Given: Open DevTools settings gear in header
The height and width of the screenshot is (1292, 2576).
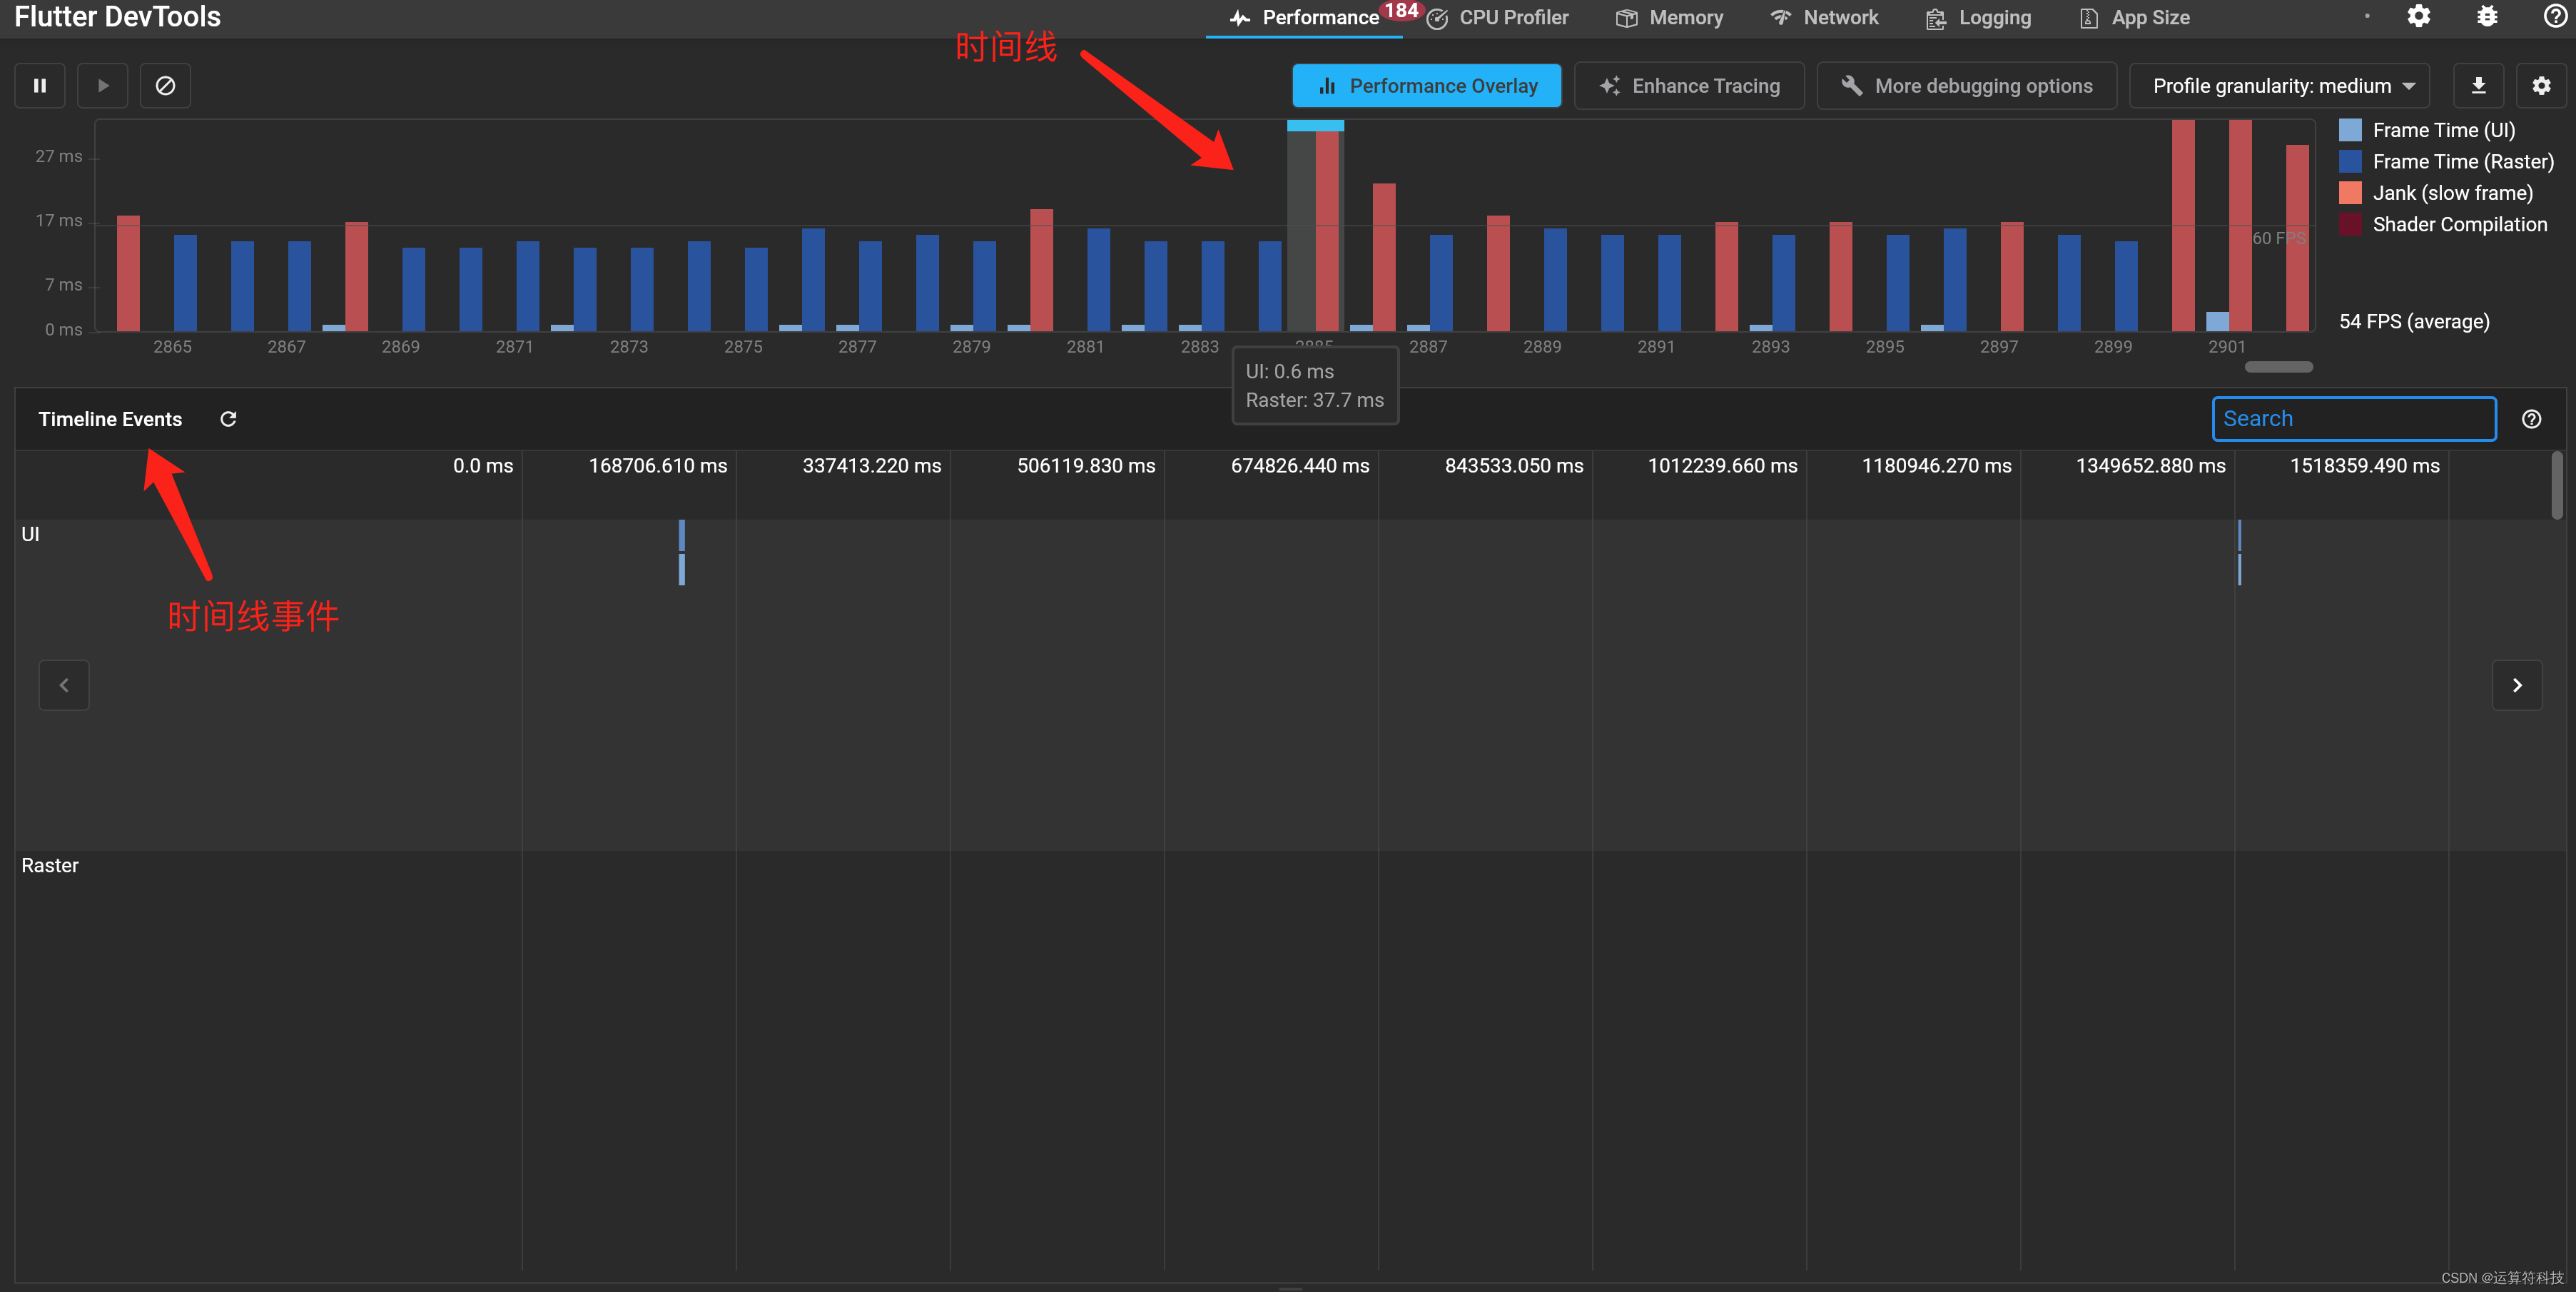Looking at the screenshot, I should click(x=2418, y=16).
